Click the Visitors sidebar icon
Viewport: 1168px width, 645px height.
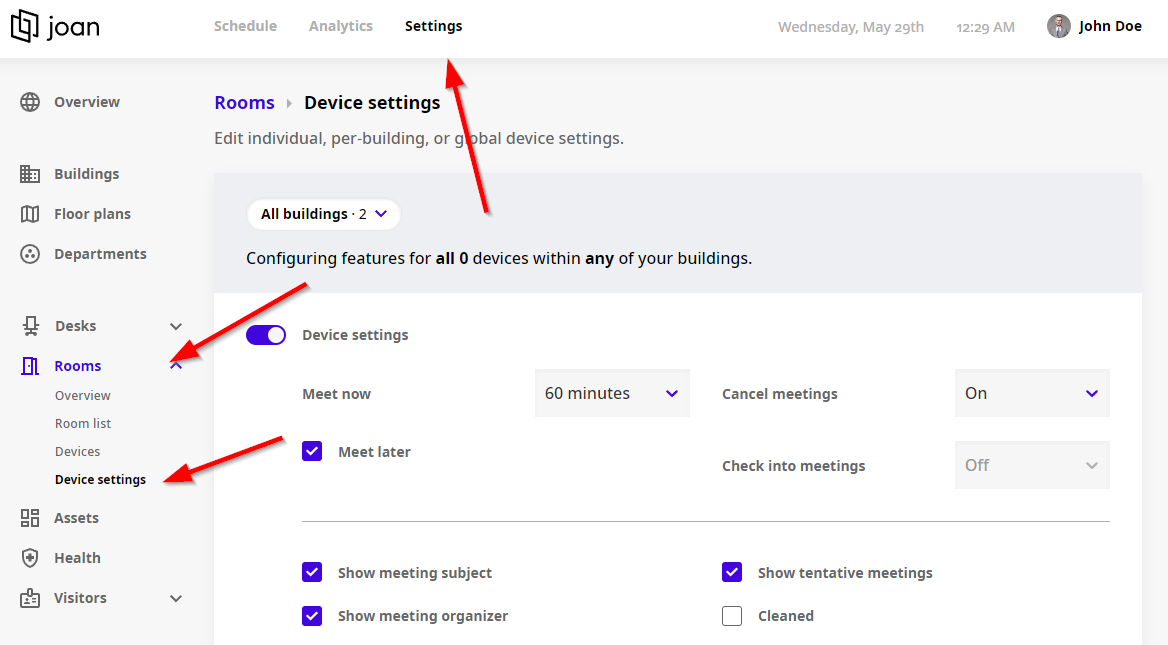click(x=29, y=597)
